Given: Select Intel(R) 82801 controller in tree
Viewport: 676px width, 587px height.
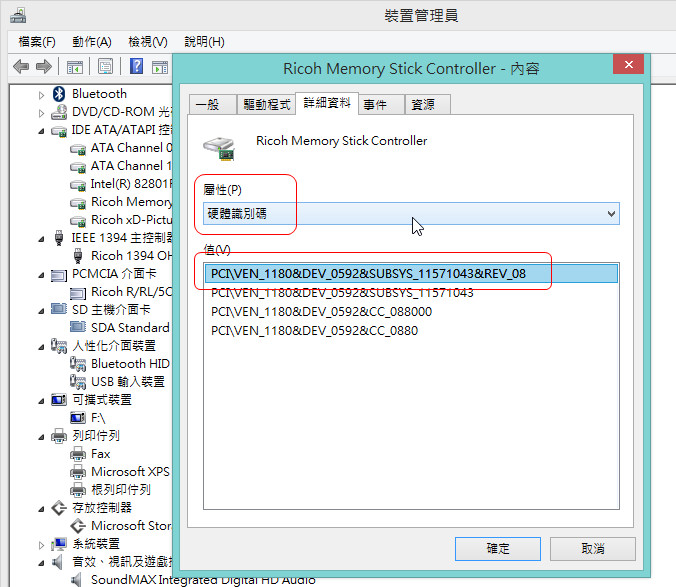Looking at the screenshot, I should pos(131,184).
